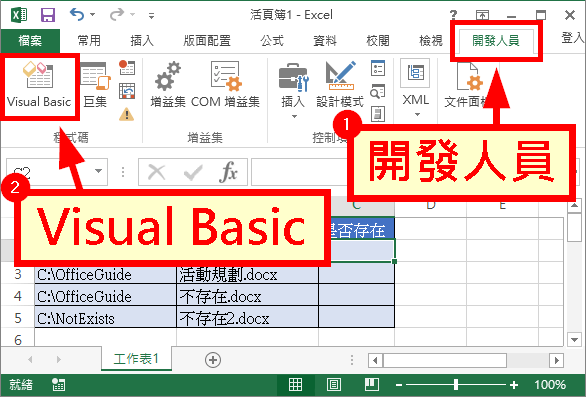Open the Macros (巨集) dialog

[95, 85]
